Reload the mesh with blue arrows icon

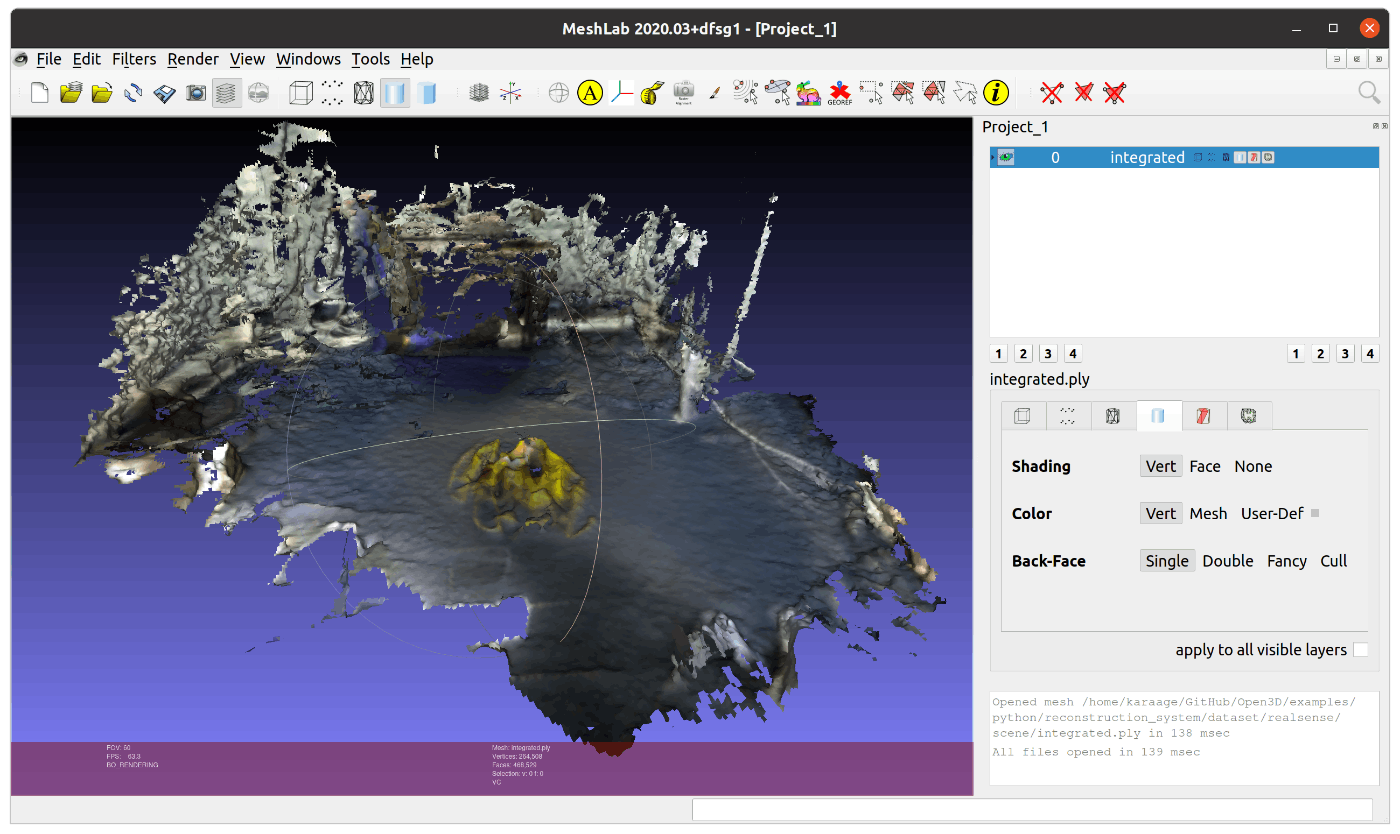(133, 93)
